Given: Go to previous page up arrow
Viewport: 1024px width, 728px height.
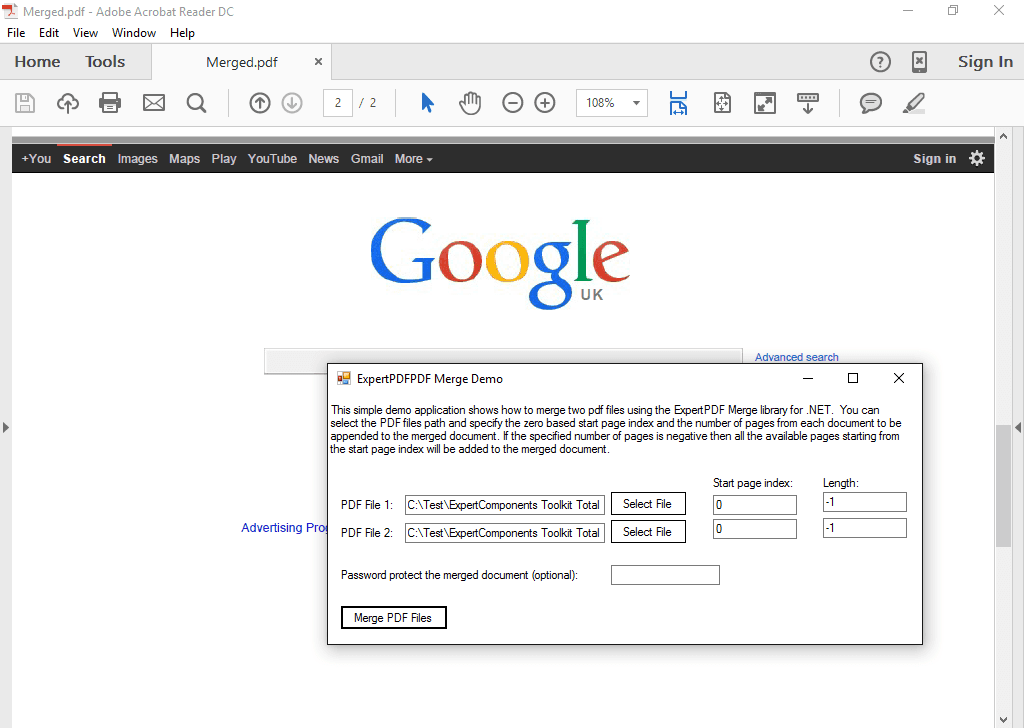Looking at the screenshot, I should (x=260, y=103).
